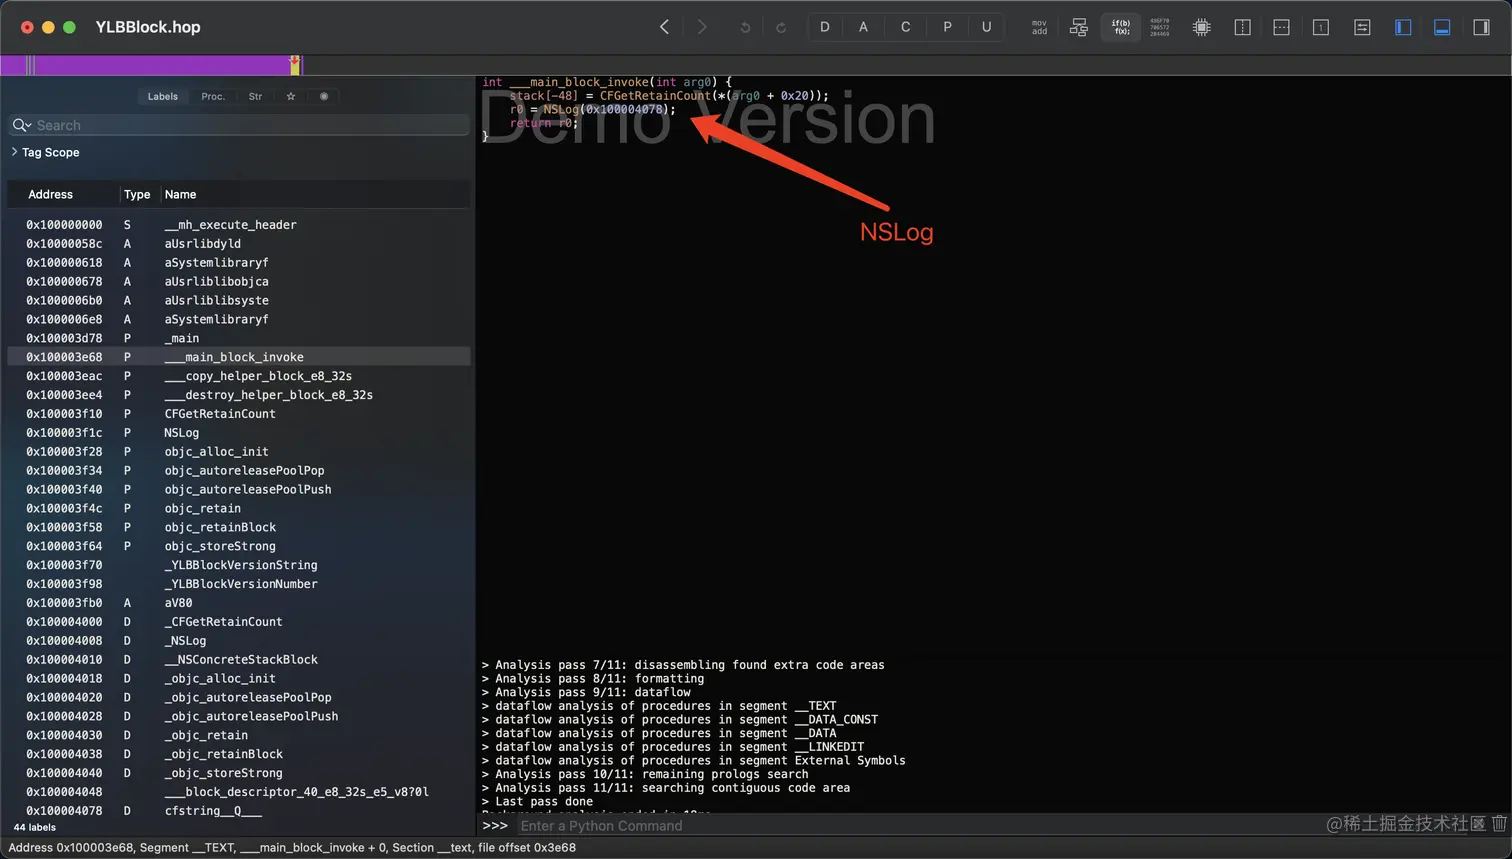
Task: Select the objc_retainBlock row at 0x100003f58
Action: [239, 527]
